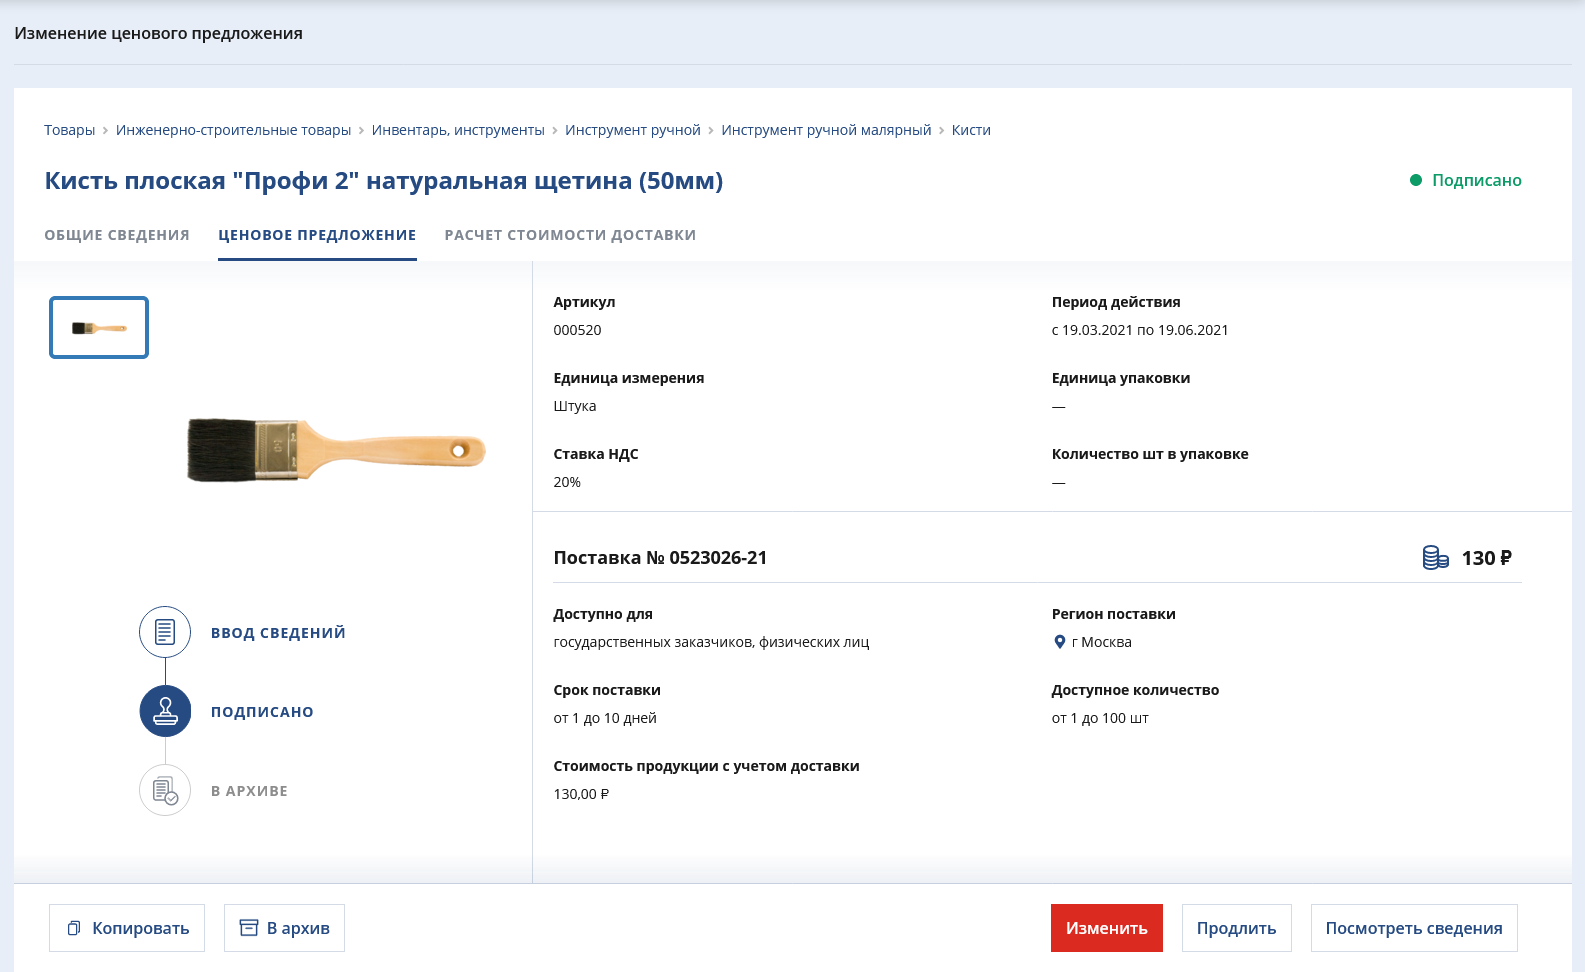Open the Общие сведения tab

click(x=117, y=235)
